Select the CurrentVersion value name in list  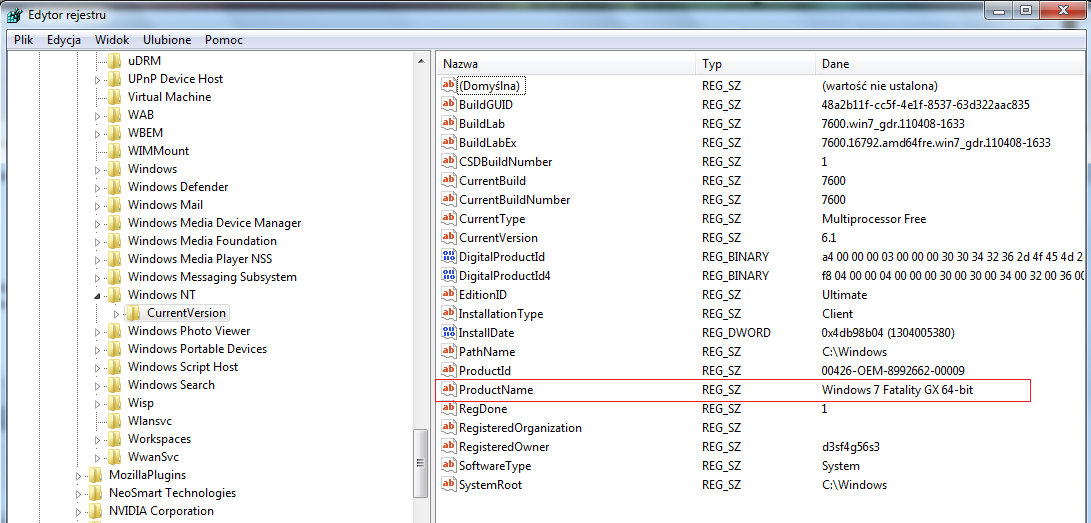coord(498,238)
